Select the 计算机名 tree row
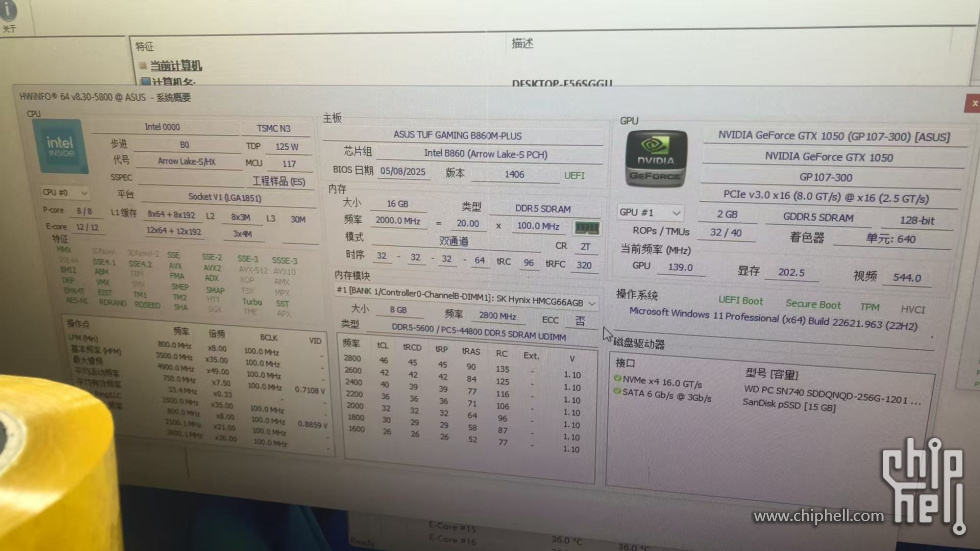980x551 pixels. tap(173, 81)
